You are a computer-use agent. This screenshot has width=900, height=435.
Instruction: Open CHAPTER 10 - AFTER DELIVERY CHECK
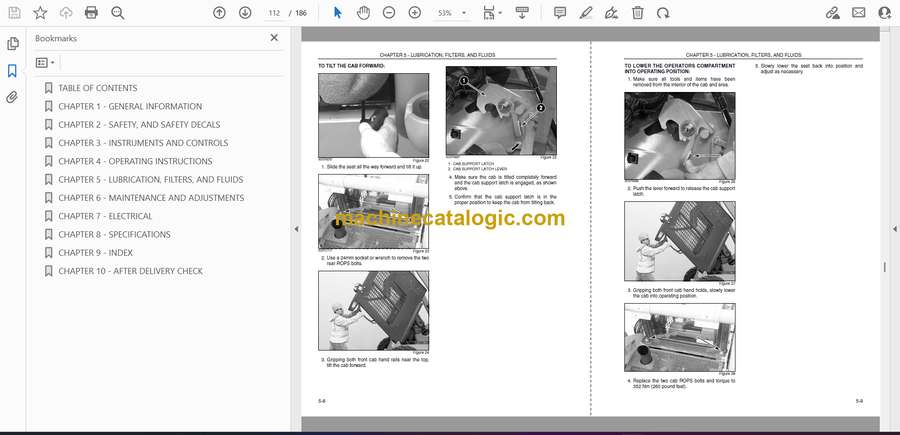(130, 271)
